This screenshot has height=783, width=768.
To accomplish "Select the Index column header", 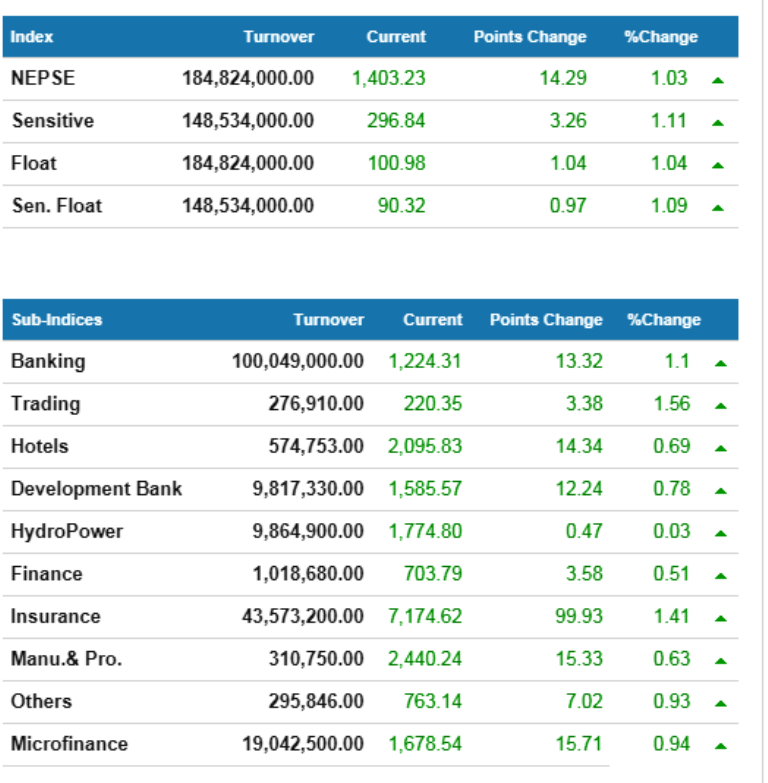I will (x=32, y=37).
